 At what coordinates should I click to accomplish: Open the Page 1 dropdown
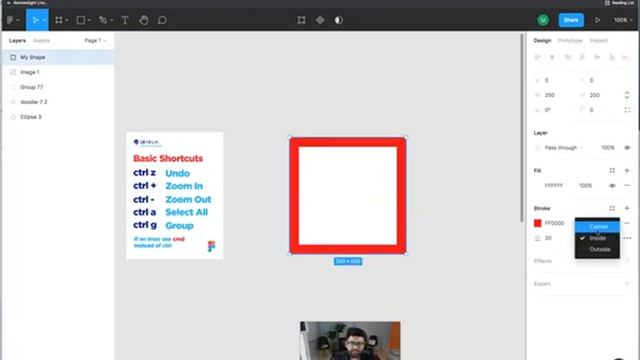tap(95, 40)
